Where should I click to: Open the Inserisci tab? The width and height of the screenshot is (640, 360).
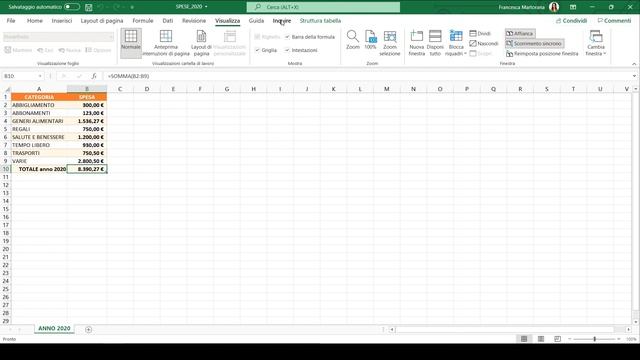click(62, 20)
